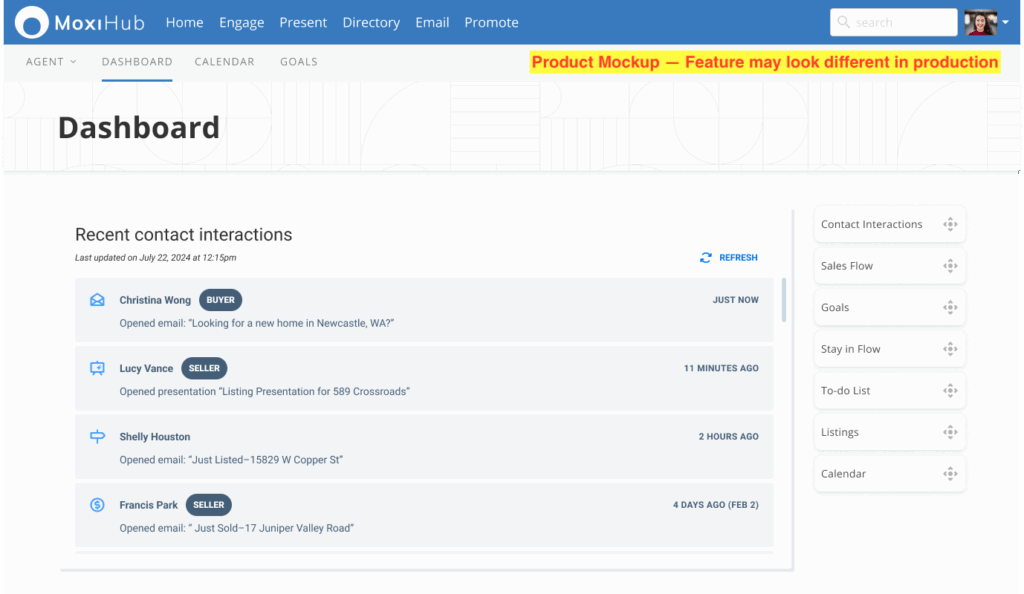Switch to the Dashboard tab
The image size is (1024, 594).
tap(137, 61)
